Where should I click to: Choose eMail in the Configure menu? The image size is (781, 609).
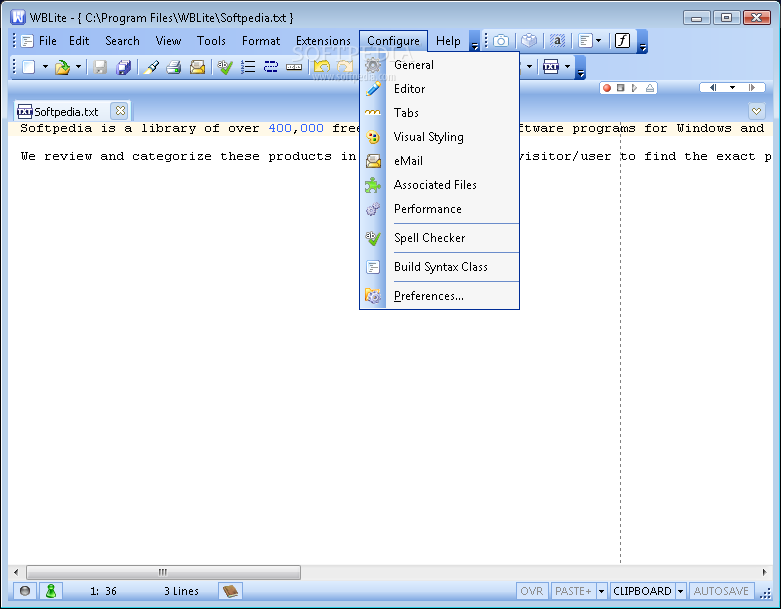pyautogui.click(x=440, y=161)
